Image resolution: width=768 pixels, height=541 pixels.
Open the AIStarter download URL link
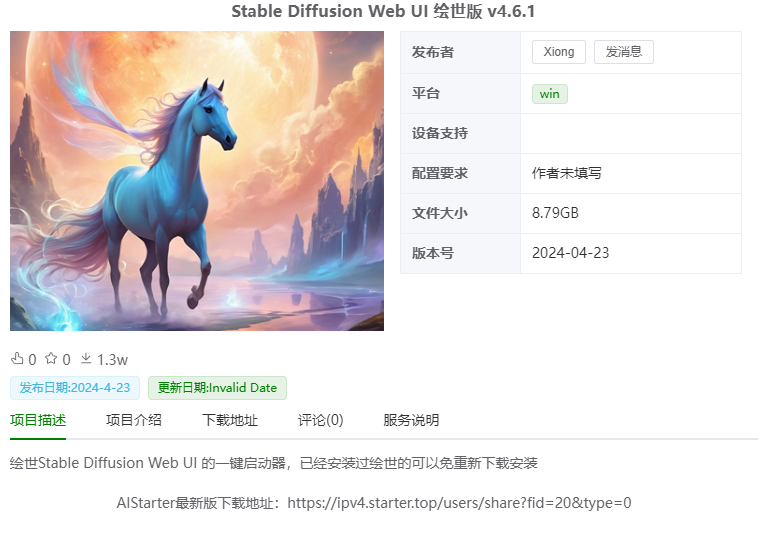click(x=459, y=503)
